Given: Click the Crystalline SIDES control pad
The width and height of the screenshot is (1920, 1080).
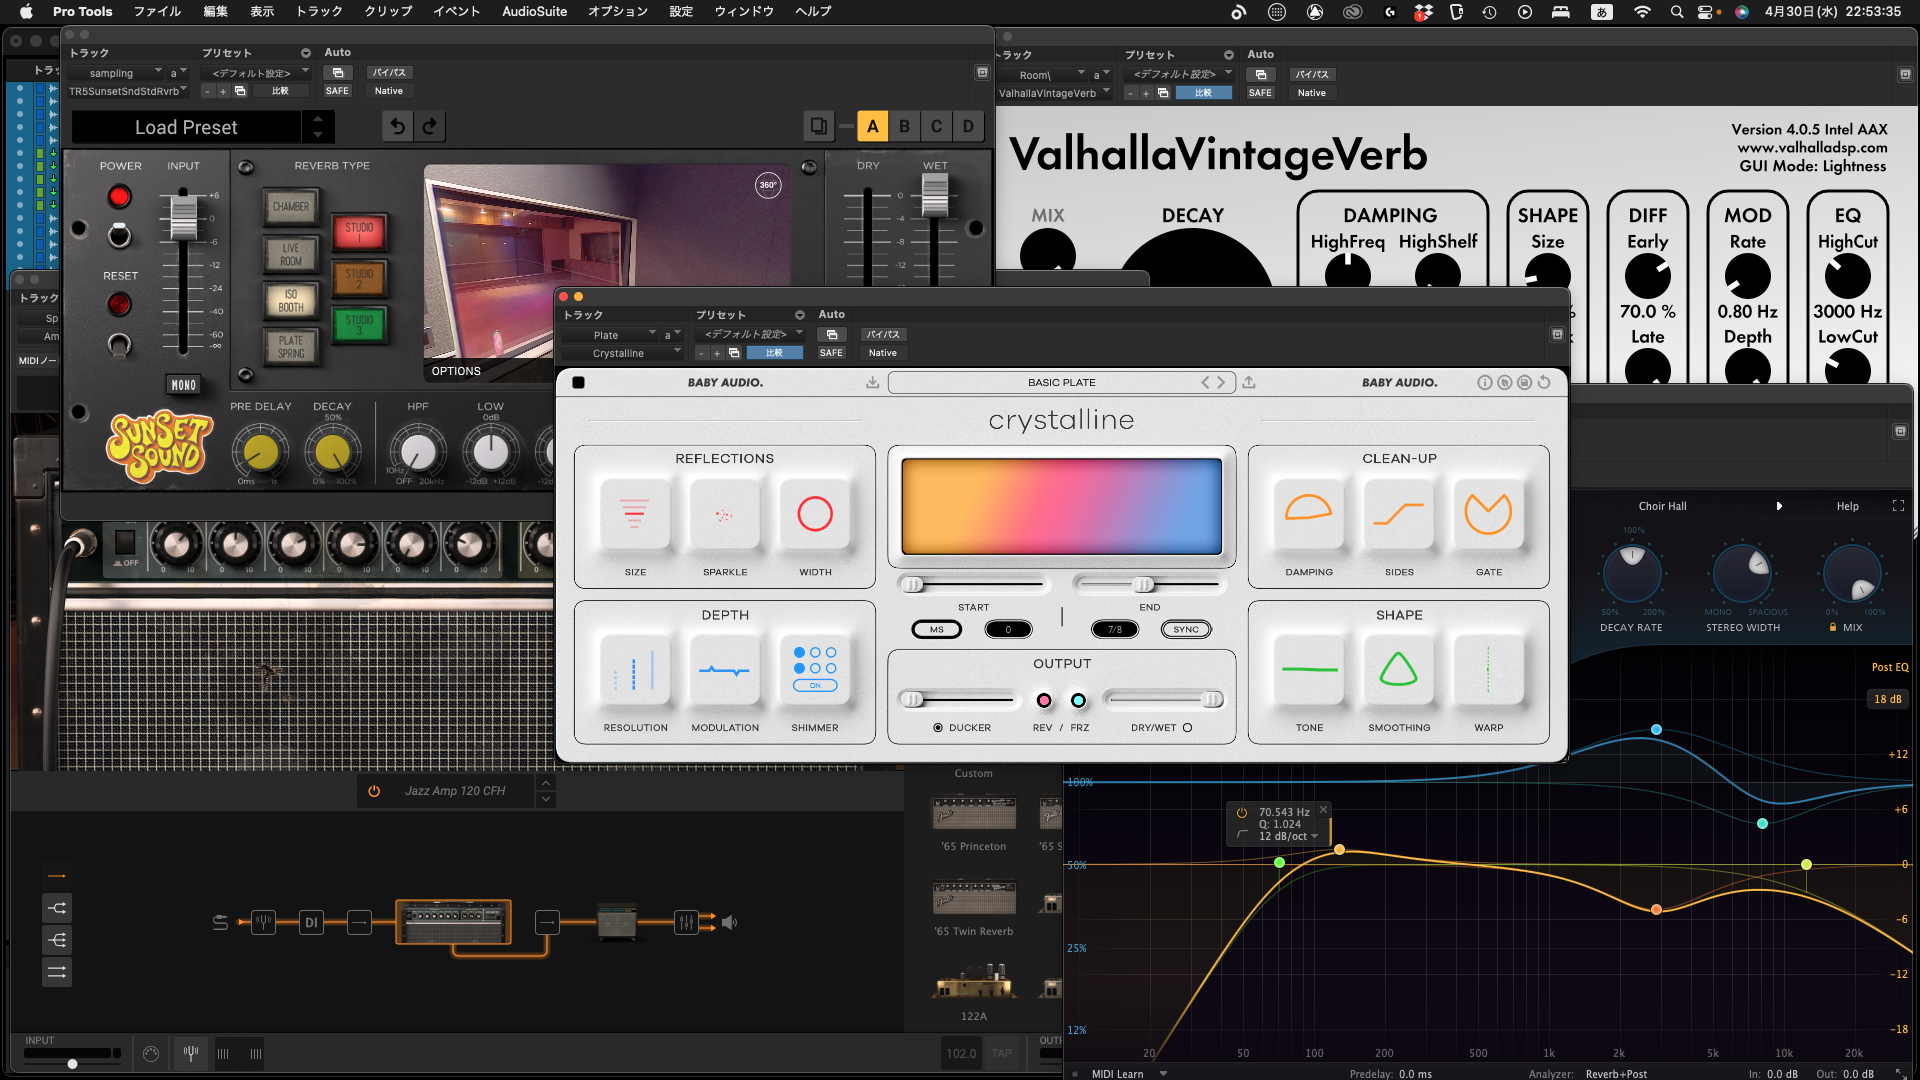Looking at the screenshot, I should click(1399, 514).
